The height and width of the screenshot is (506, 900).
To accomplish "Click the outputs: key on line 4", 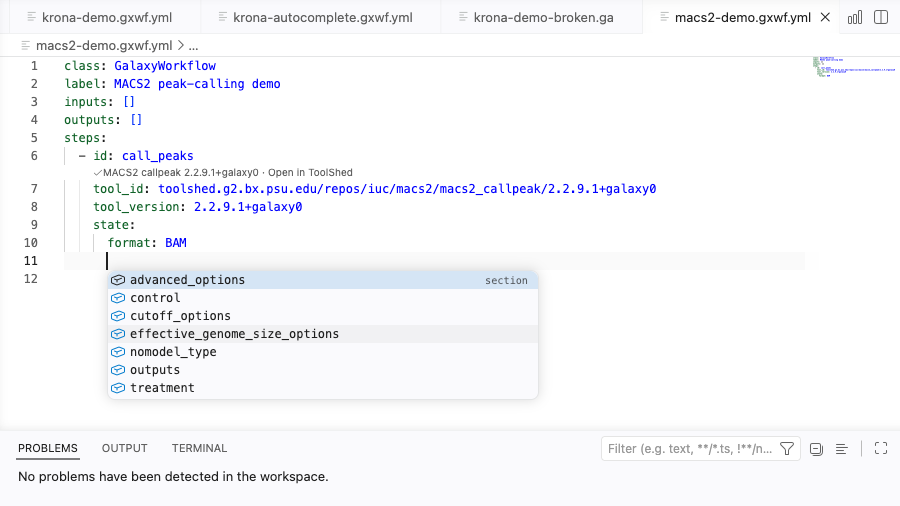I will pyautogui.click(x=92, y=120).
